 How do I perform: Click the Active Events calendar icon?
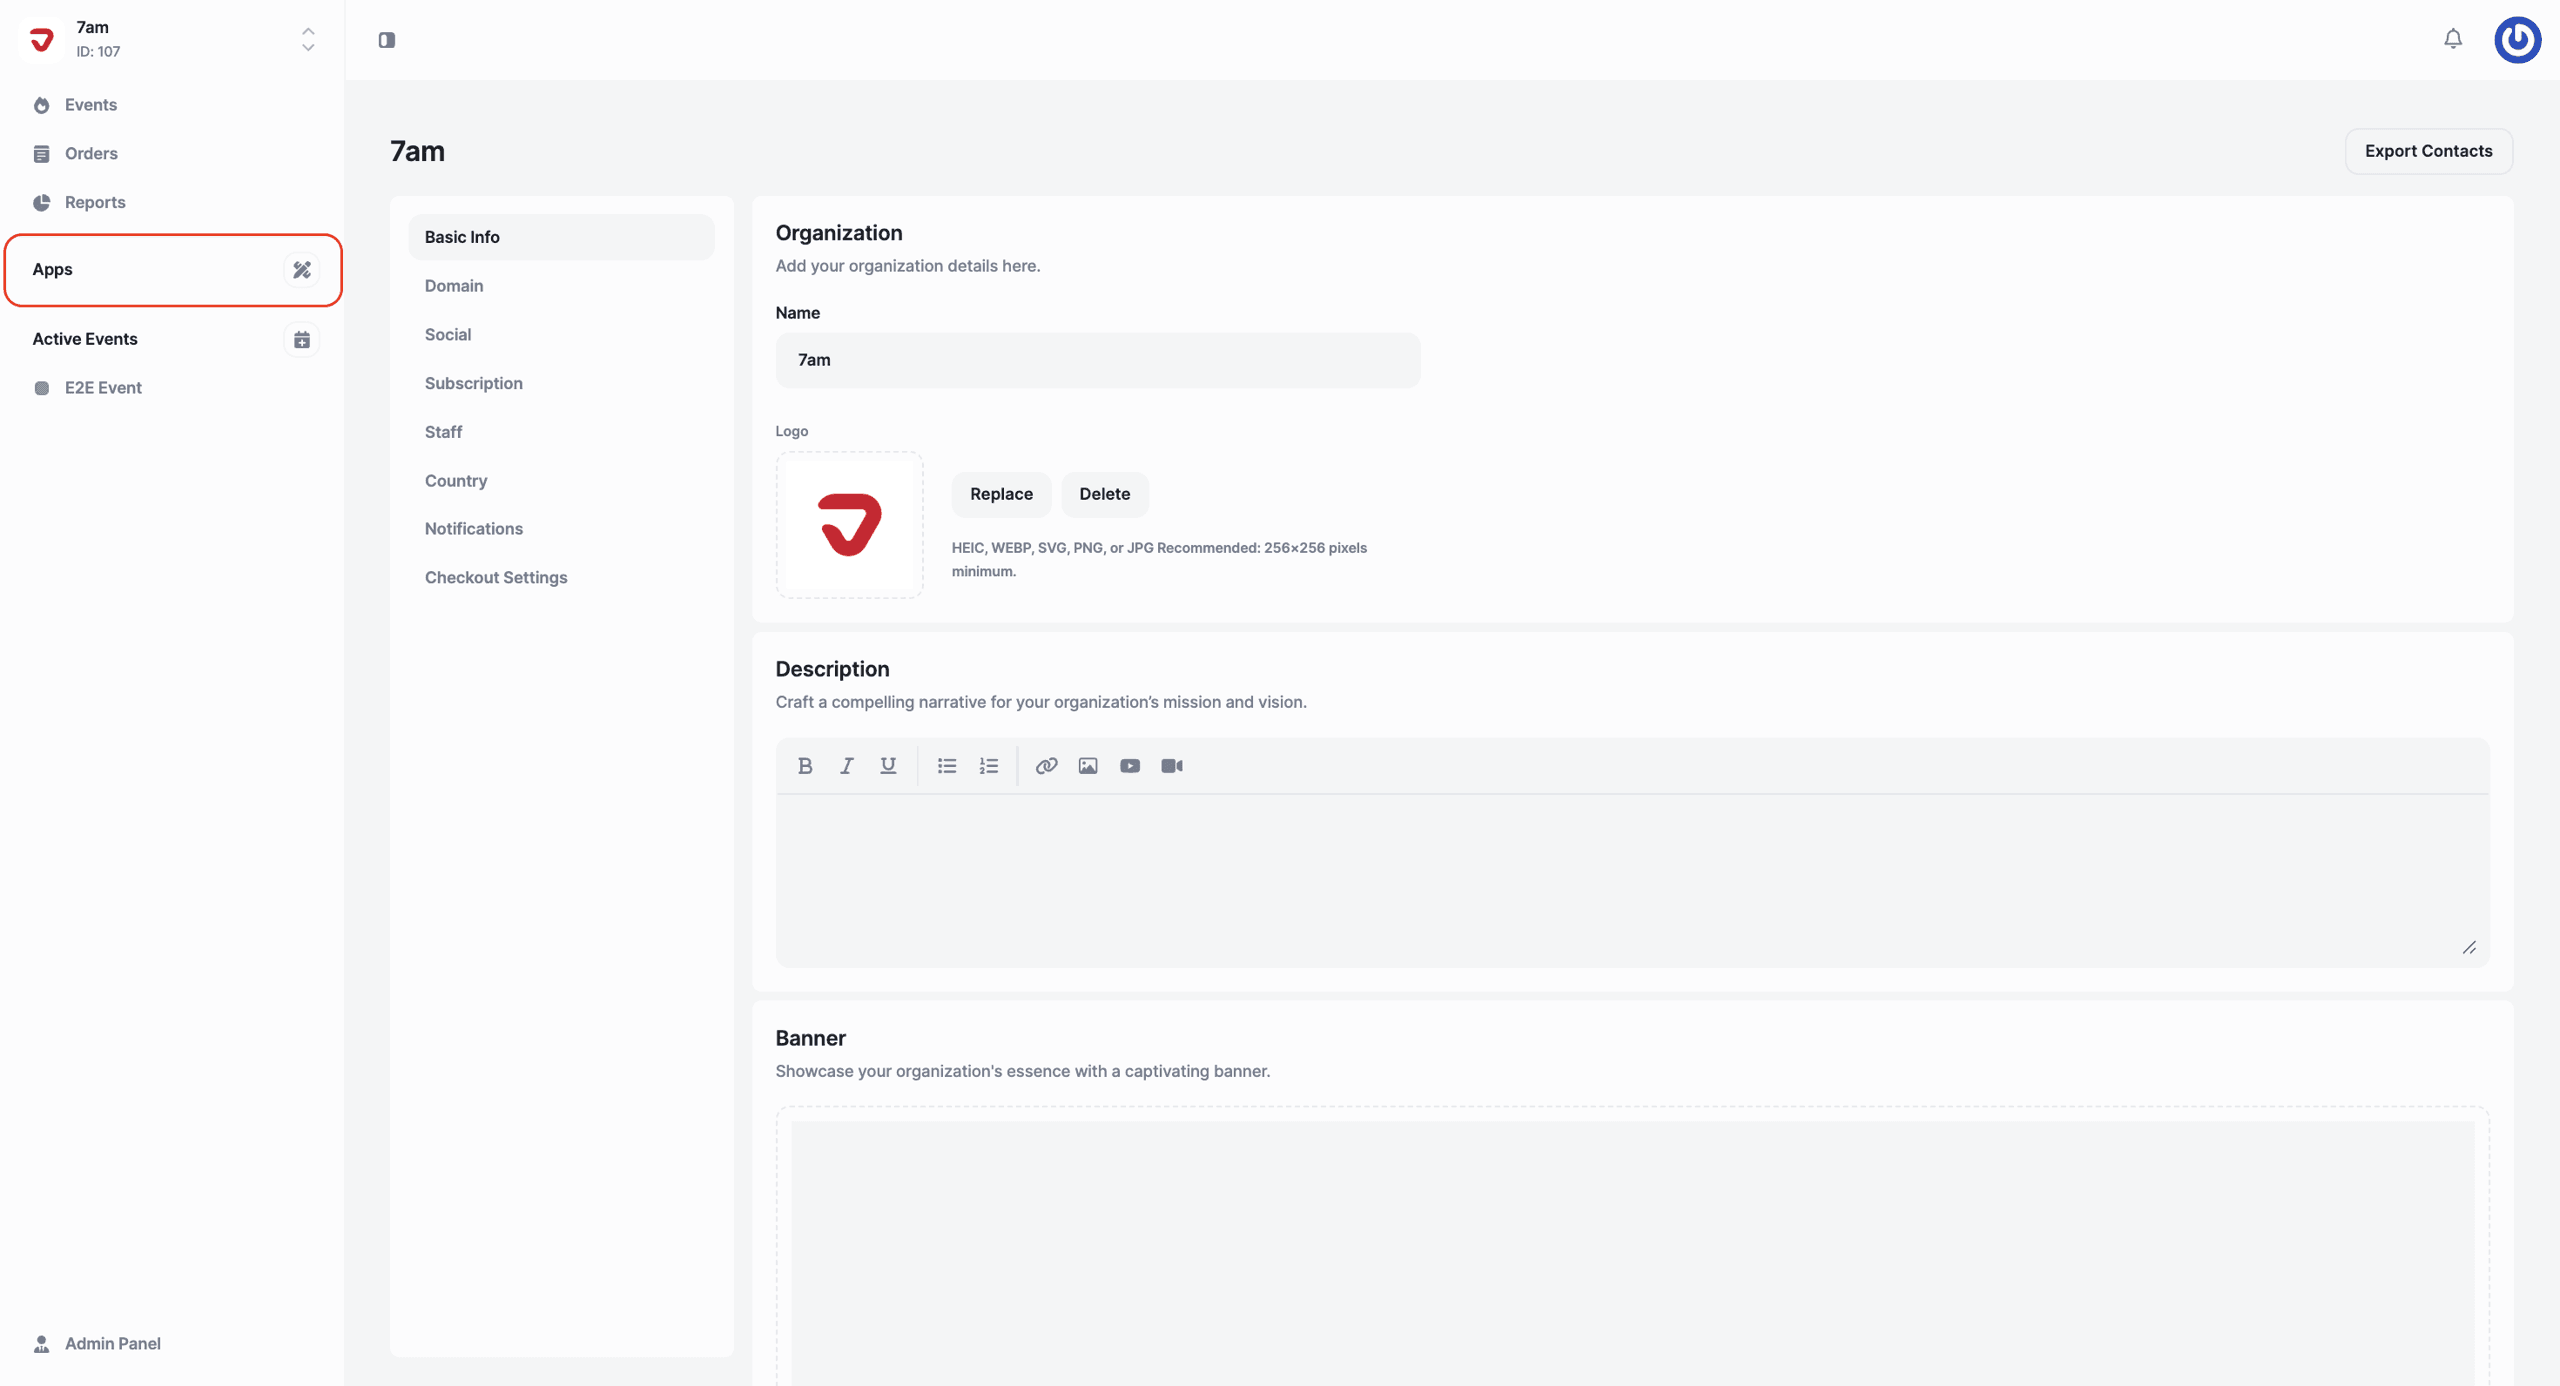[x=301, y=339]
